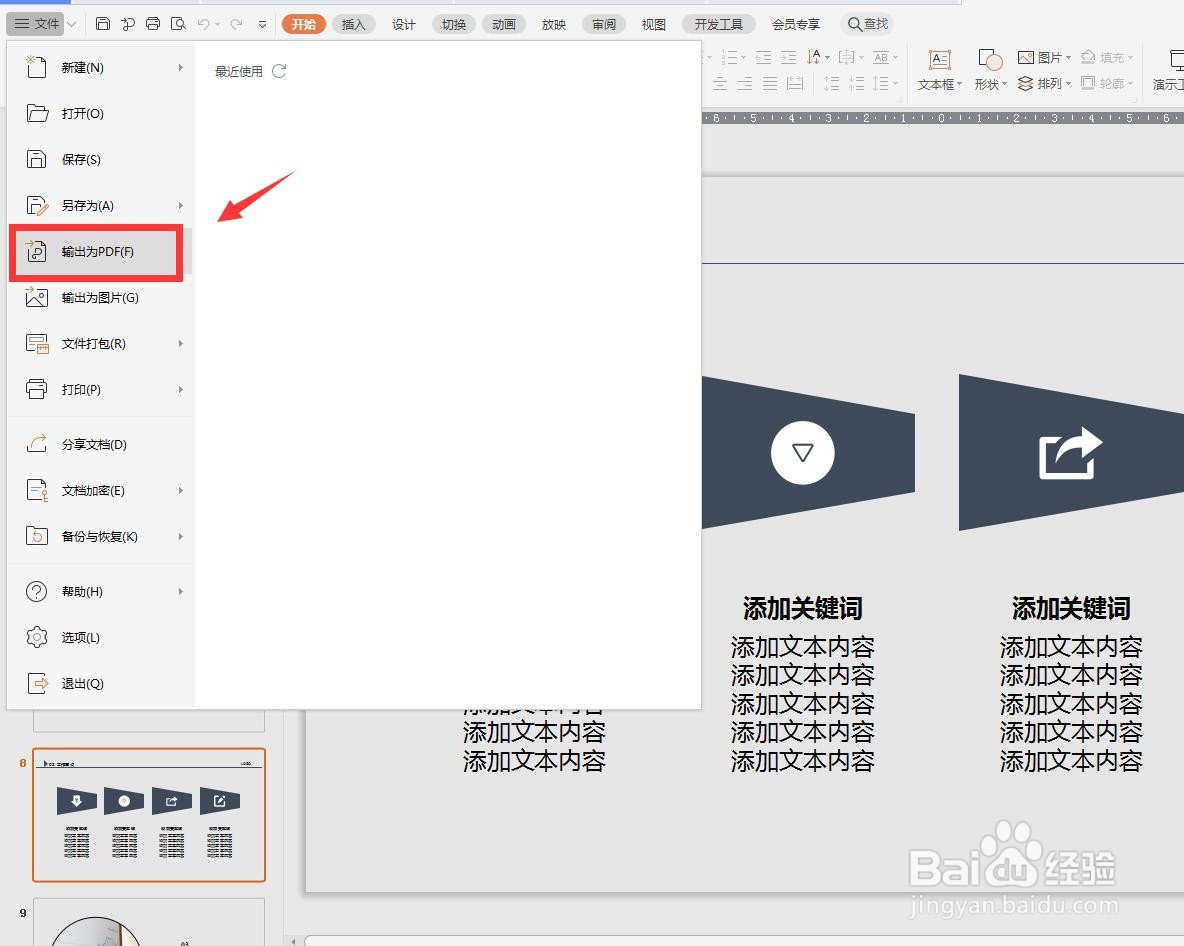Open the 排列 dropdown arrow
The height and width of the screenshot is (946, 1184).
(1068, 84)
